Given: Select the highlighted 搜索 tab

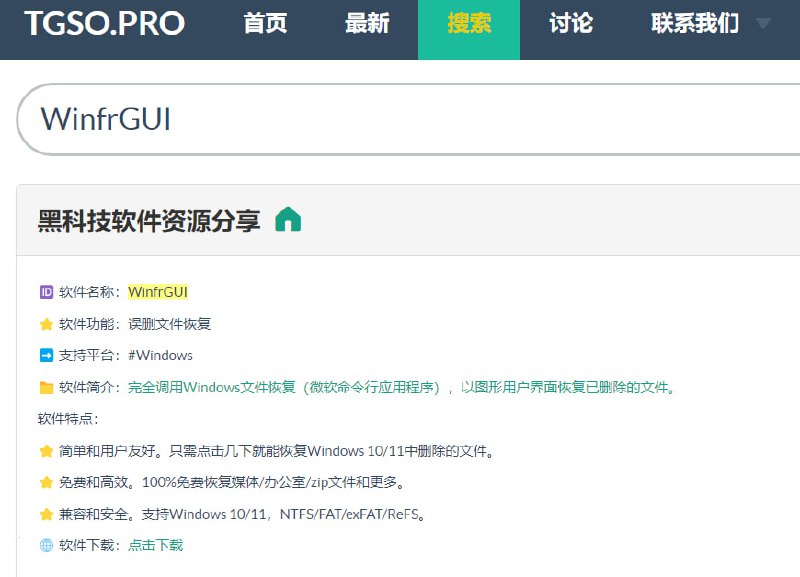Looking at the screenshot, I should click(470, 23).
